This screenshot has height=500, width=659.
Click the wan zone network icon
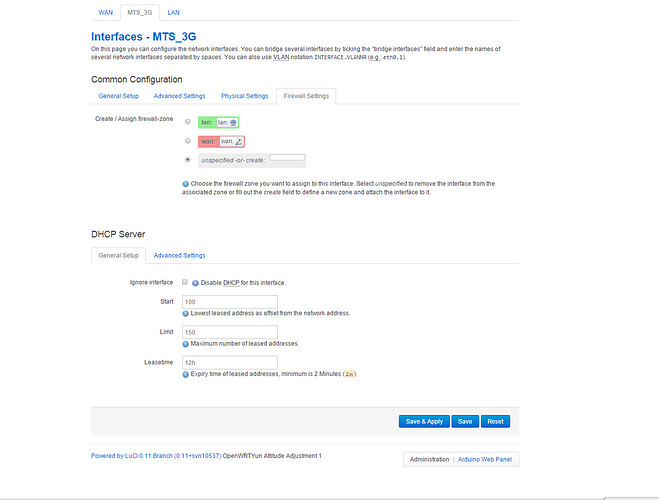tap(239, 142)
